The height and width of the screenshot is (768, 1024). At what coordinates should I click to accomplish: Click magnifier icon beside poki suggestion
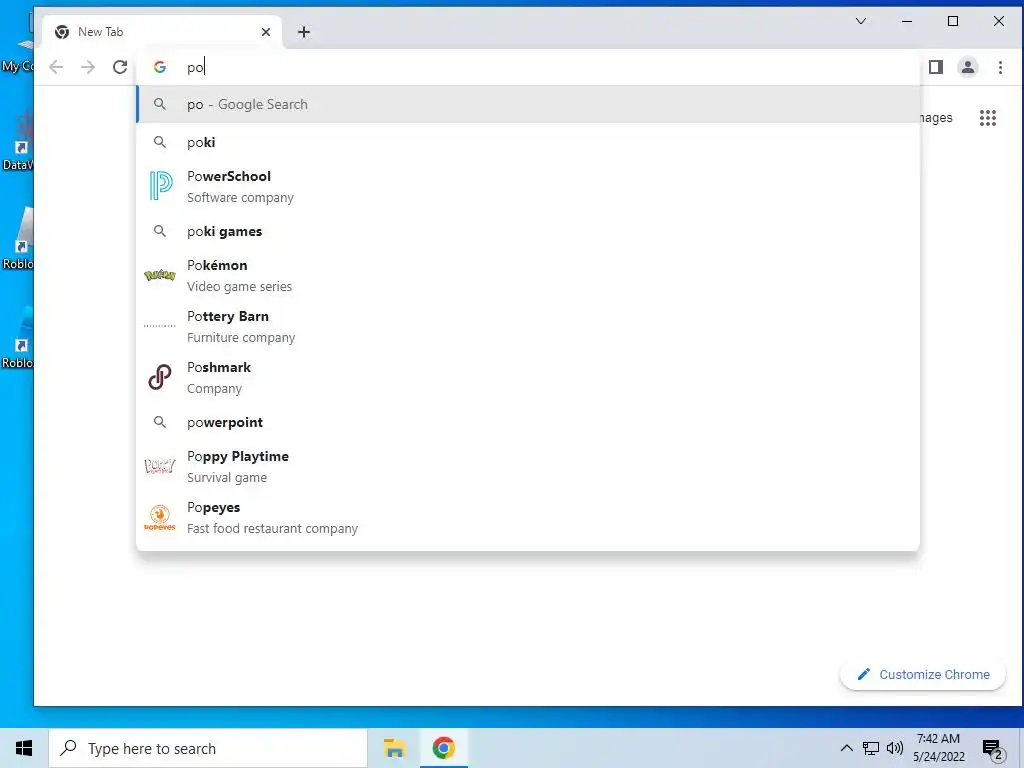point(159,142)
